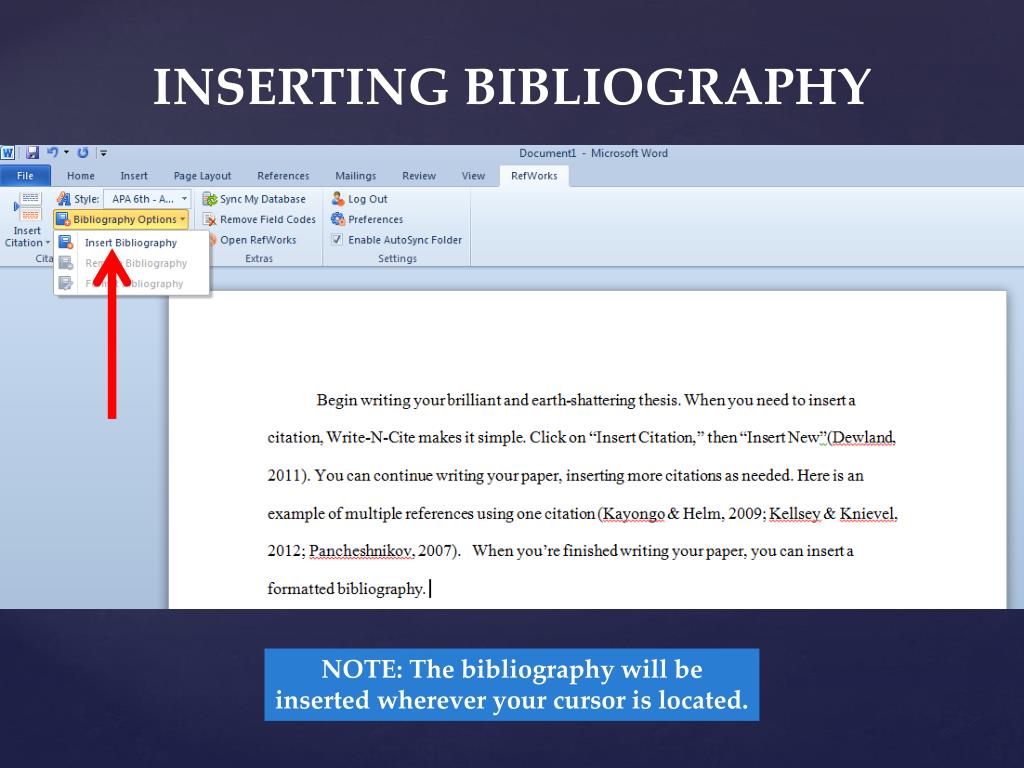Open the Undo history dropdown arrow

(x=66, y=153)
